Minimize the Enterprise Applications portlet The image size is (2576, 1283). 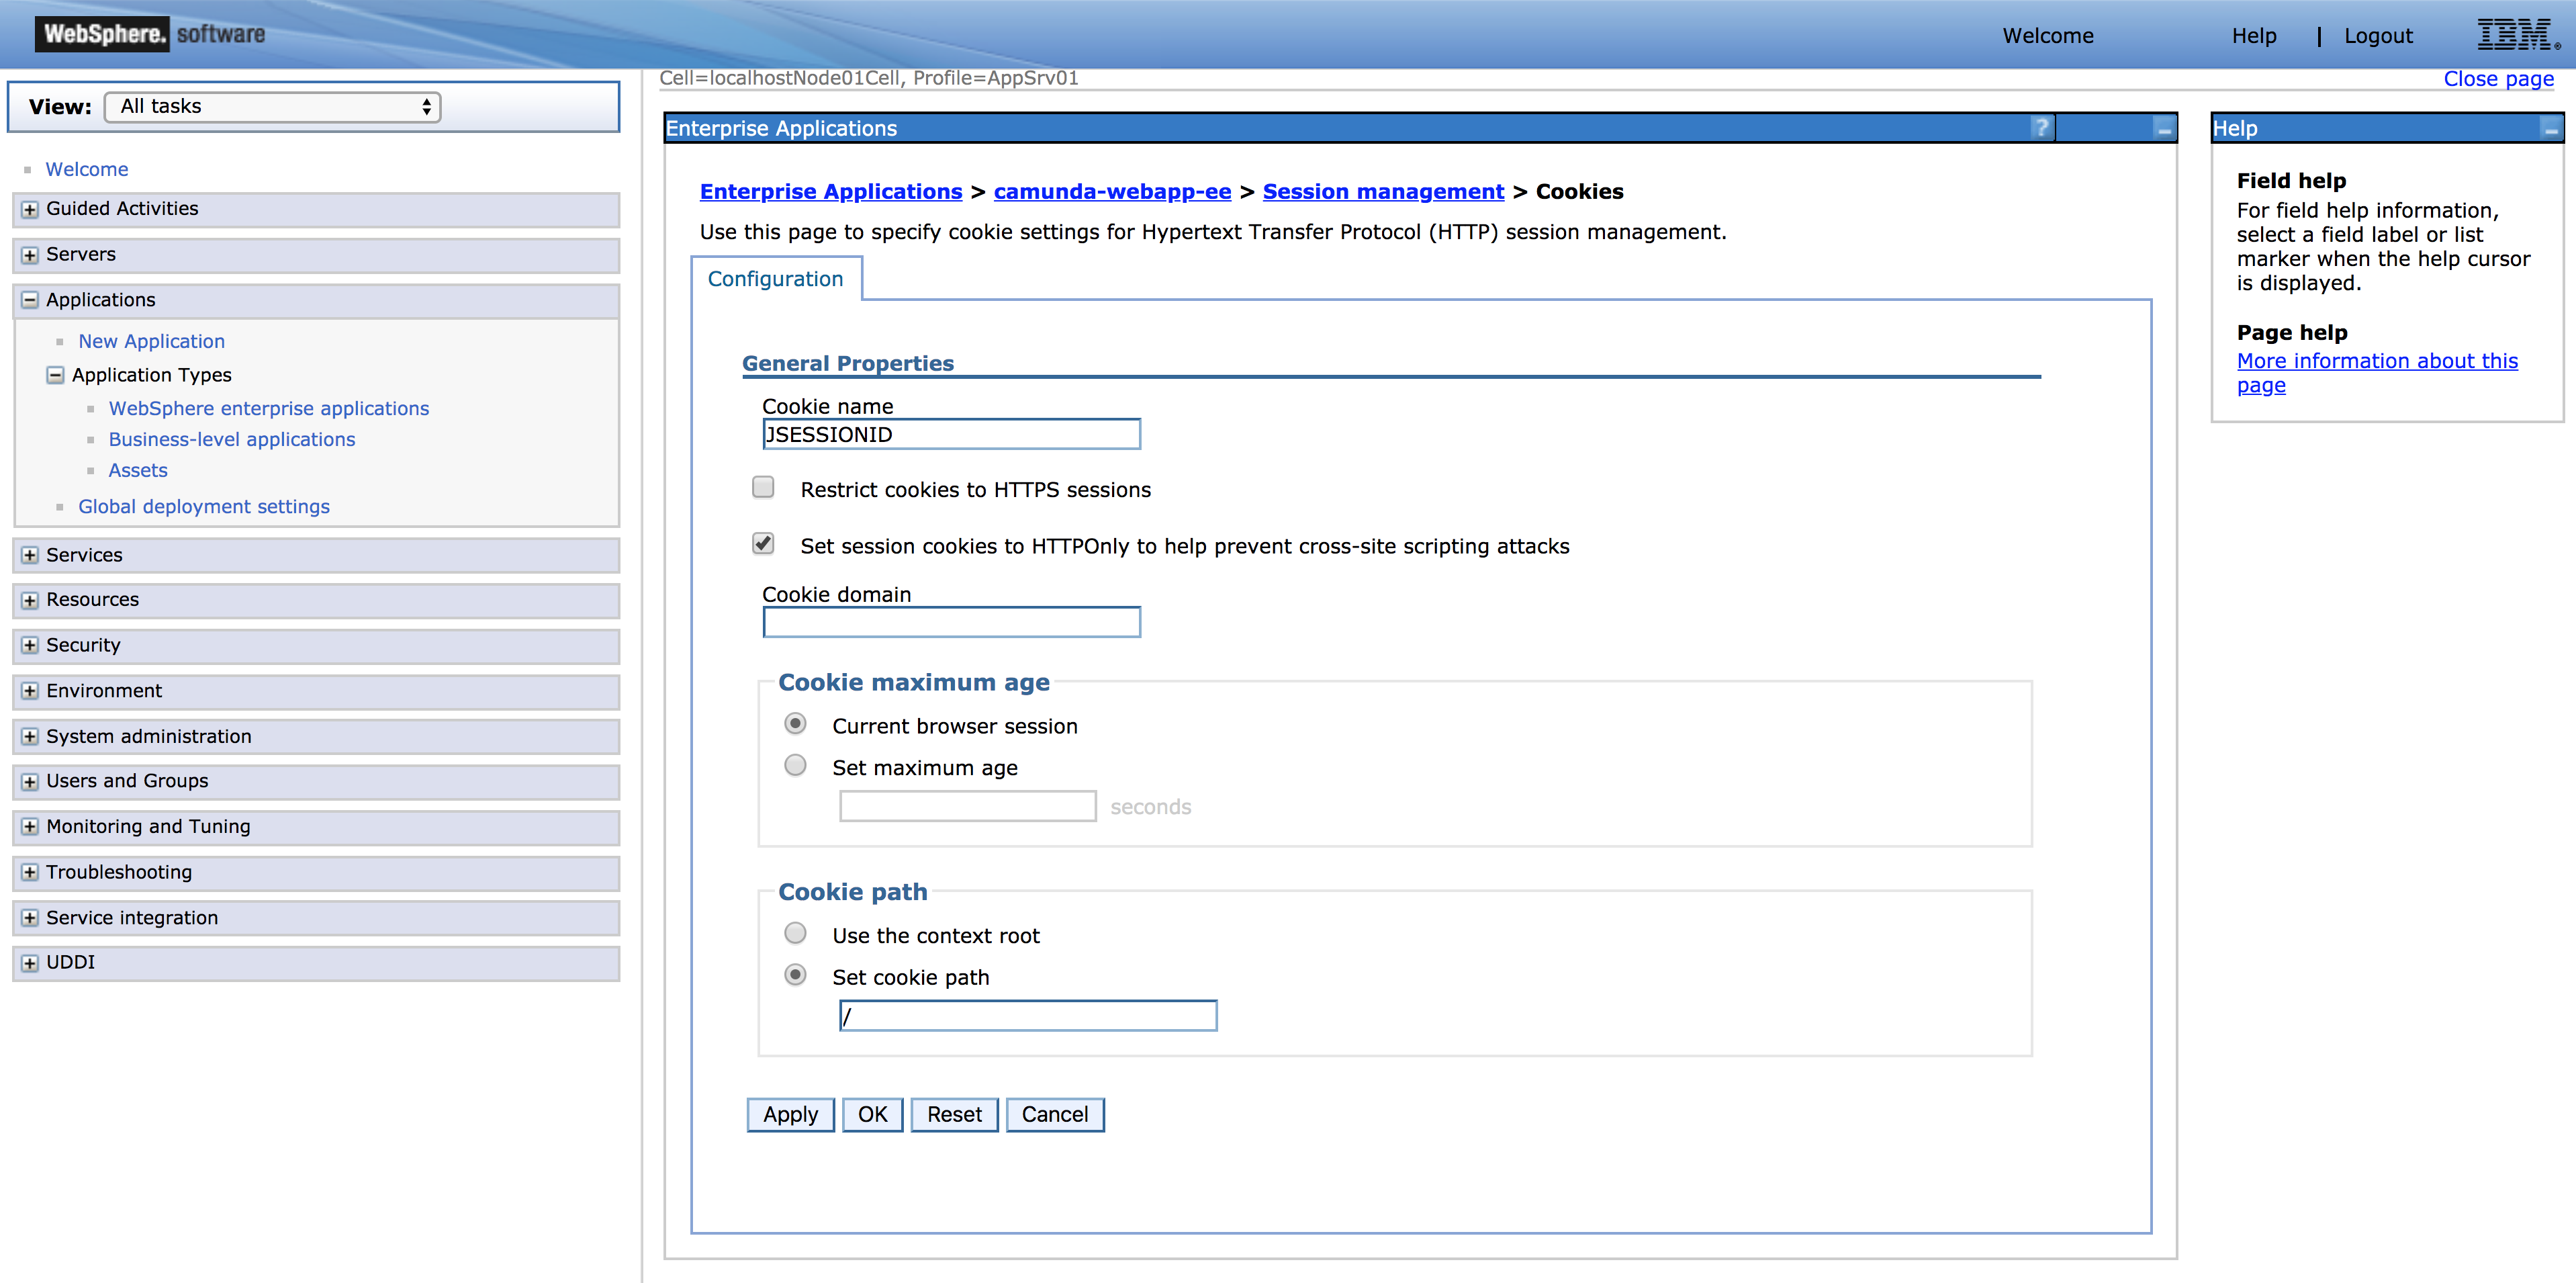2164,129
